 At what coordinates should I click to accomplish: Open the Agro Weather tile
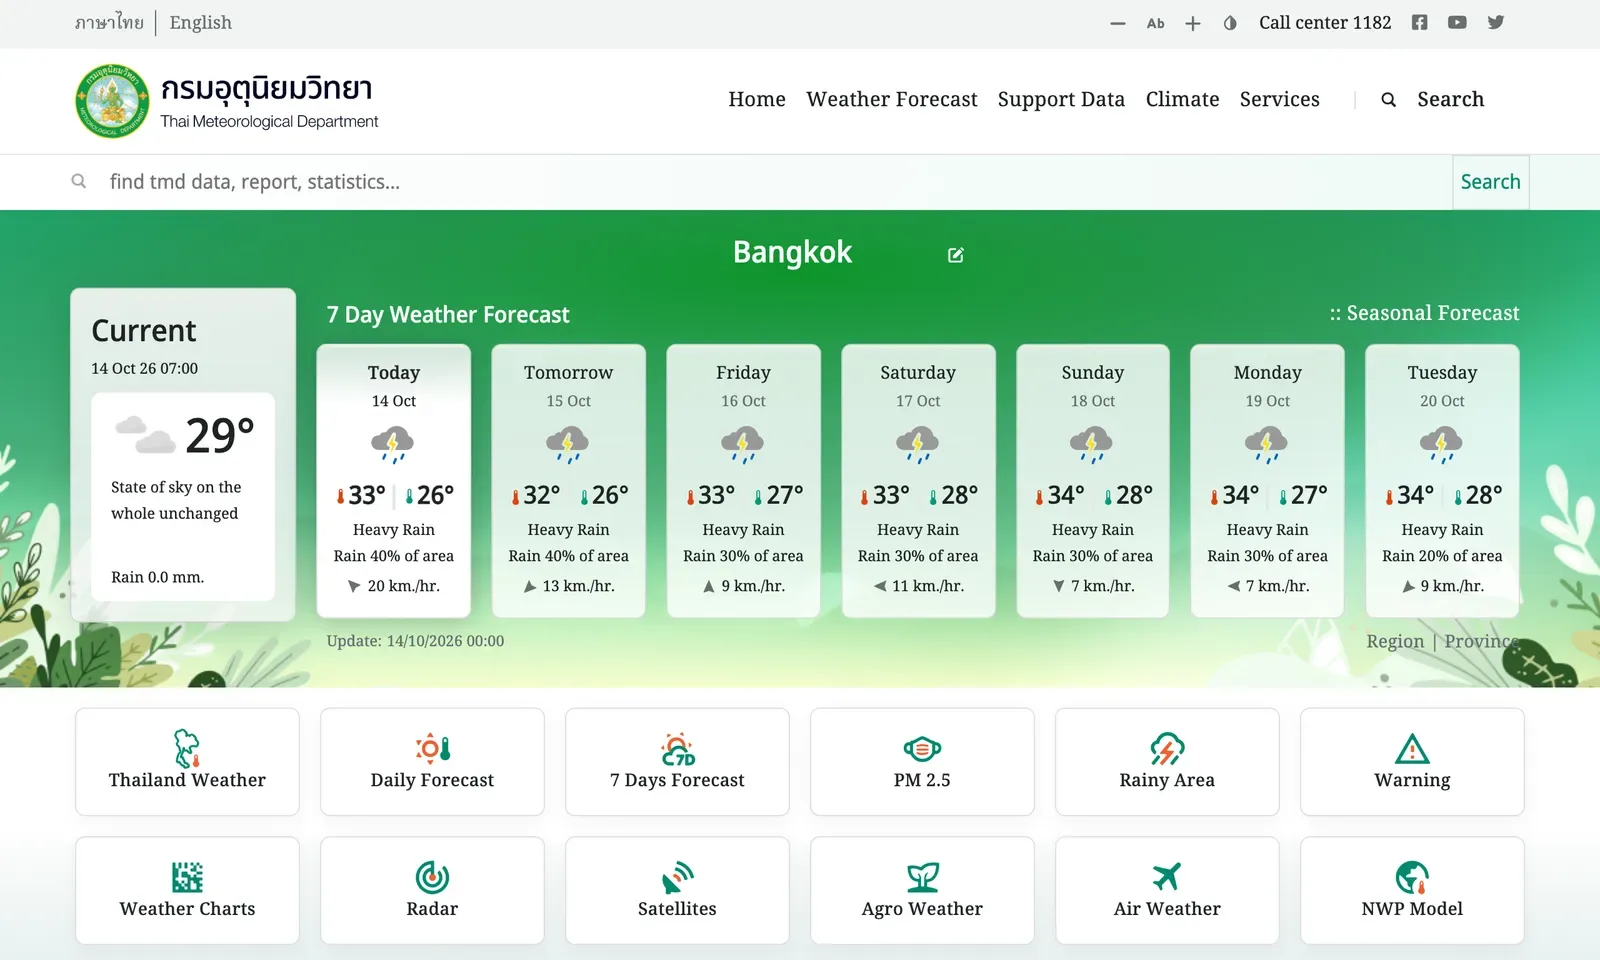point(922,891)
